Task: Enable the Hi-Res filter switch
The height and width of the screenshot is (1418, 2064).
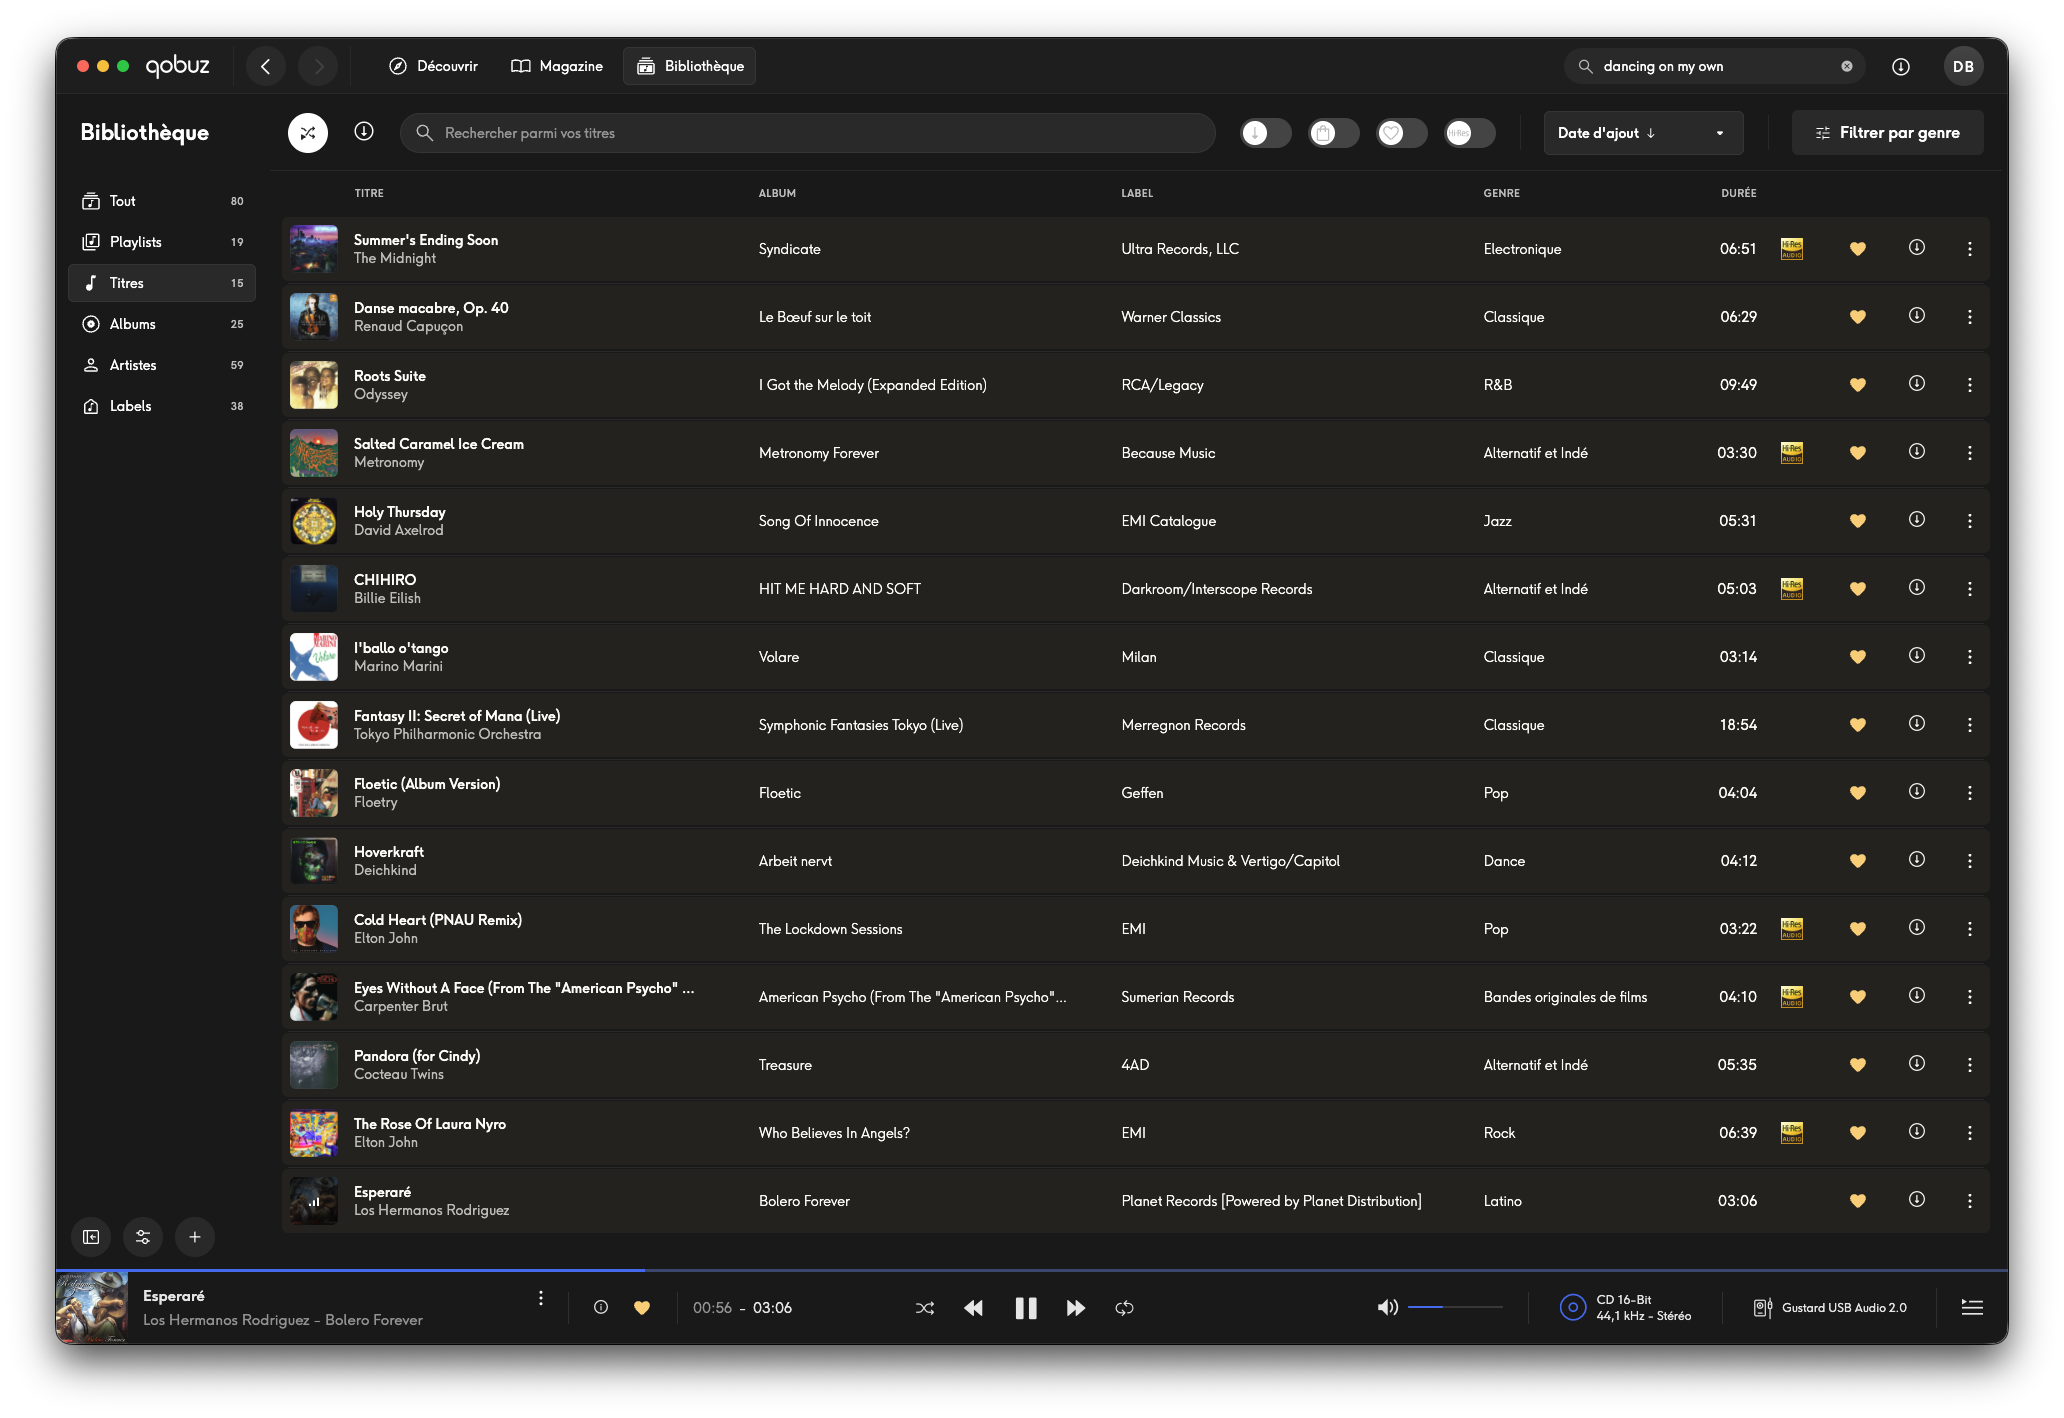Action: [1470, 133]
